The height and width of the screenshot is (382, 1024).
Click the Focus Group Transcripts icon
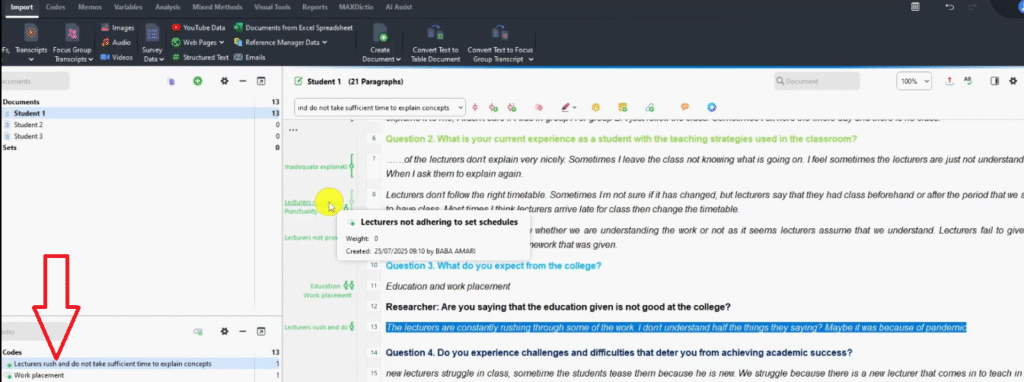(72, 33)
